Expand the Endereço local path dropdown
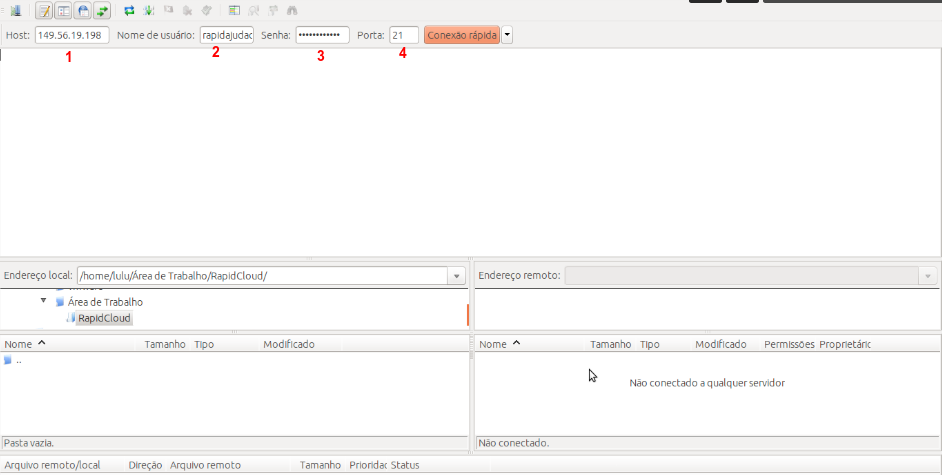Viewport: 942px width, 475px height. 457,276
